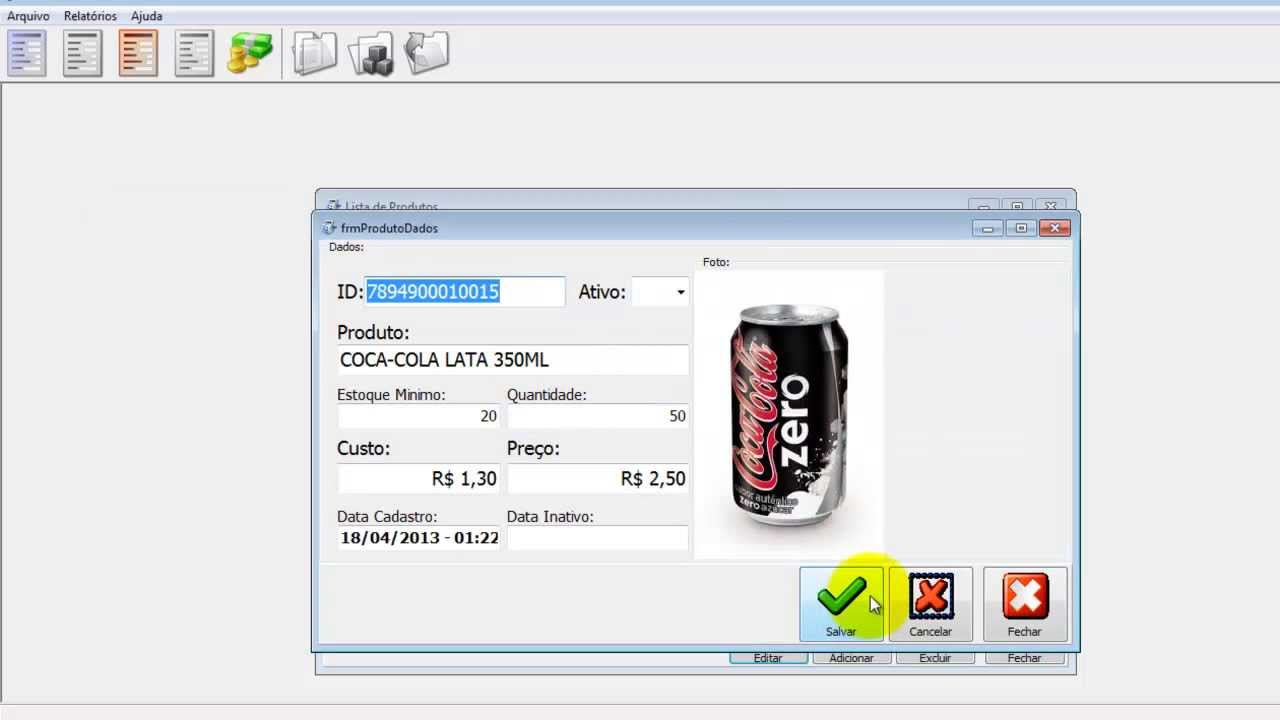
Task: Click the papers with boxes toolbar icon
Action: click(371, 52)
